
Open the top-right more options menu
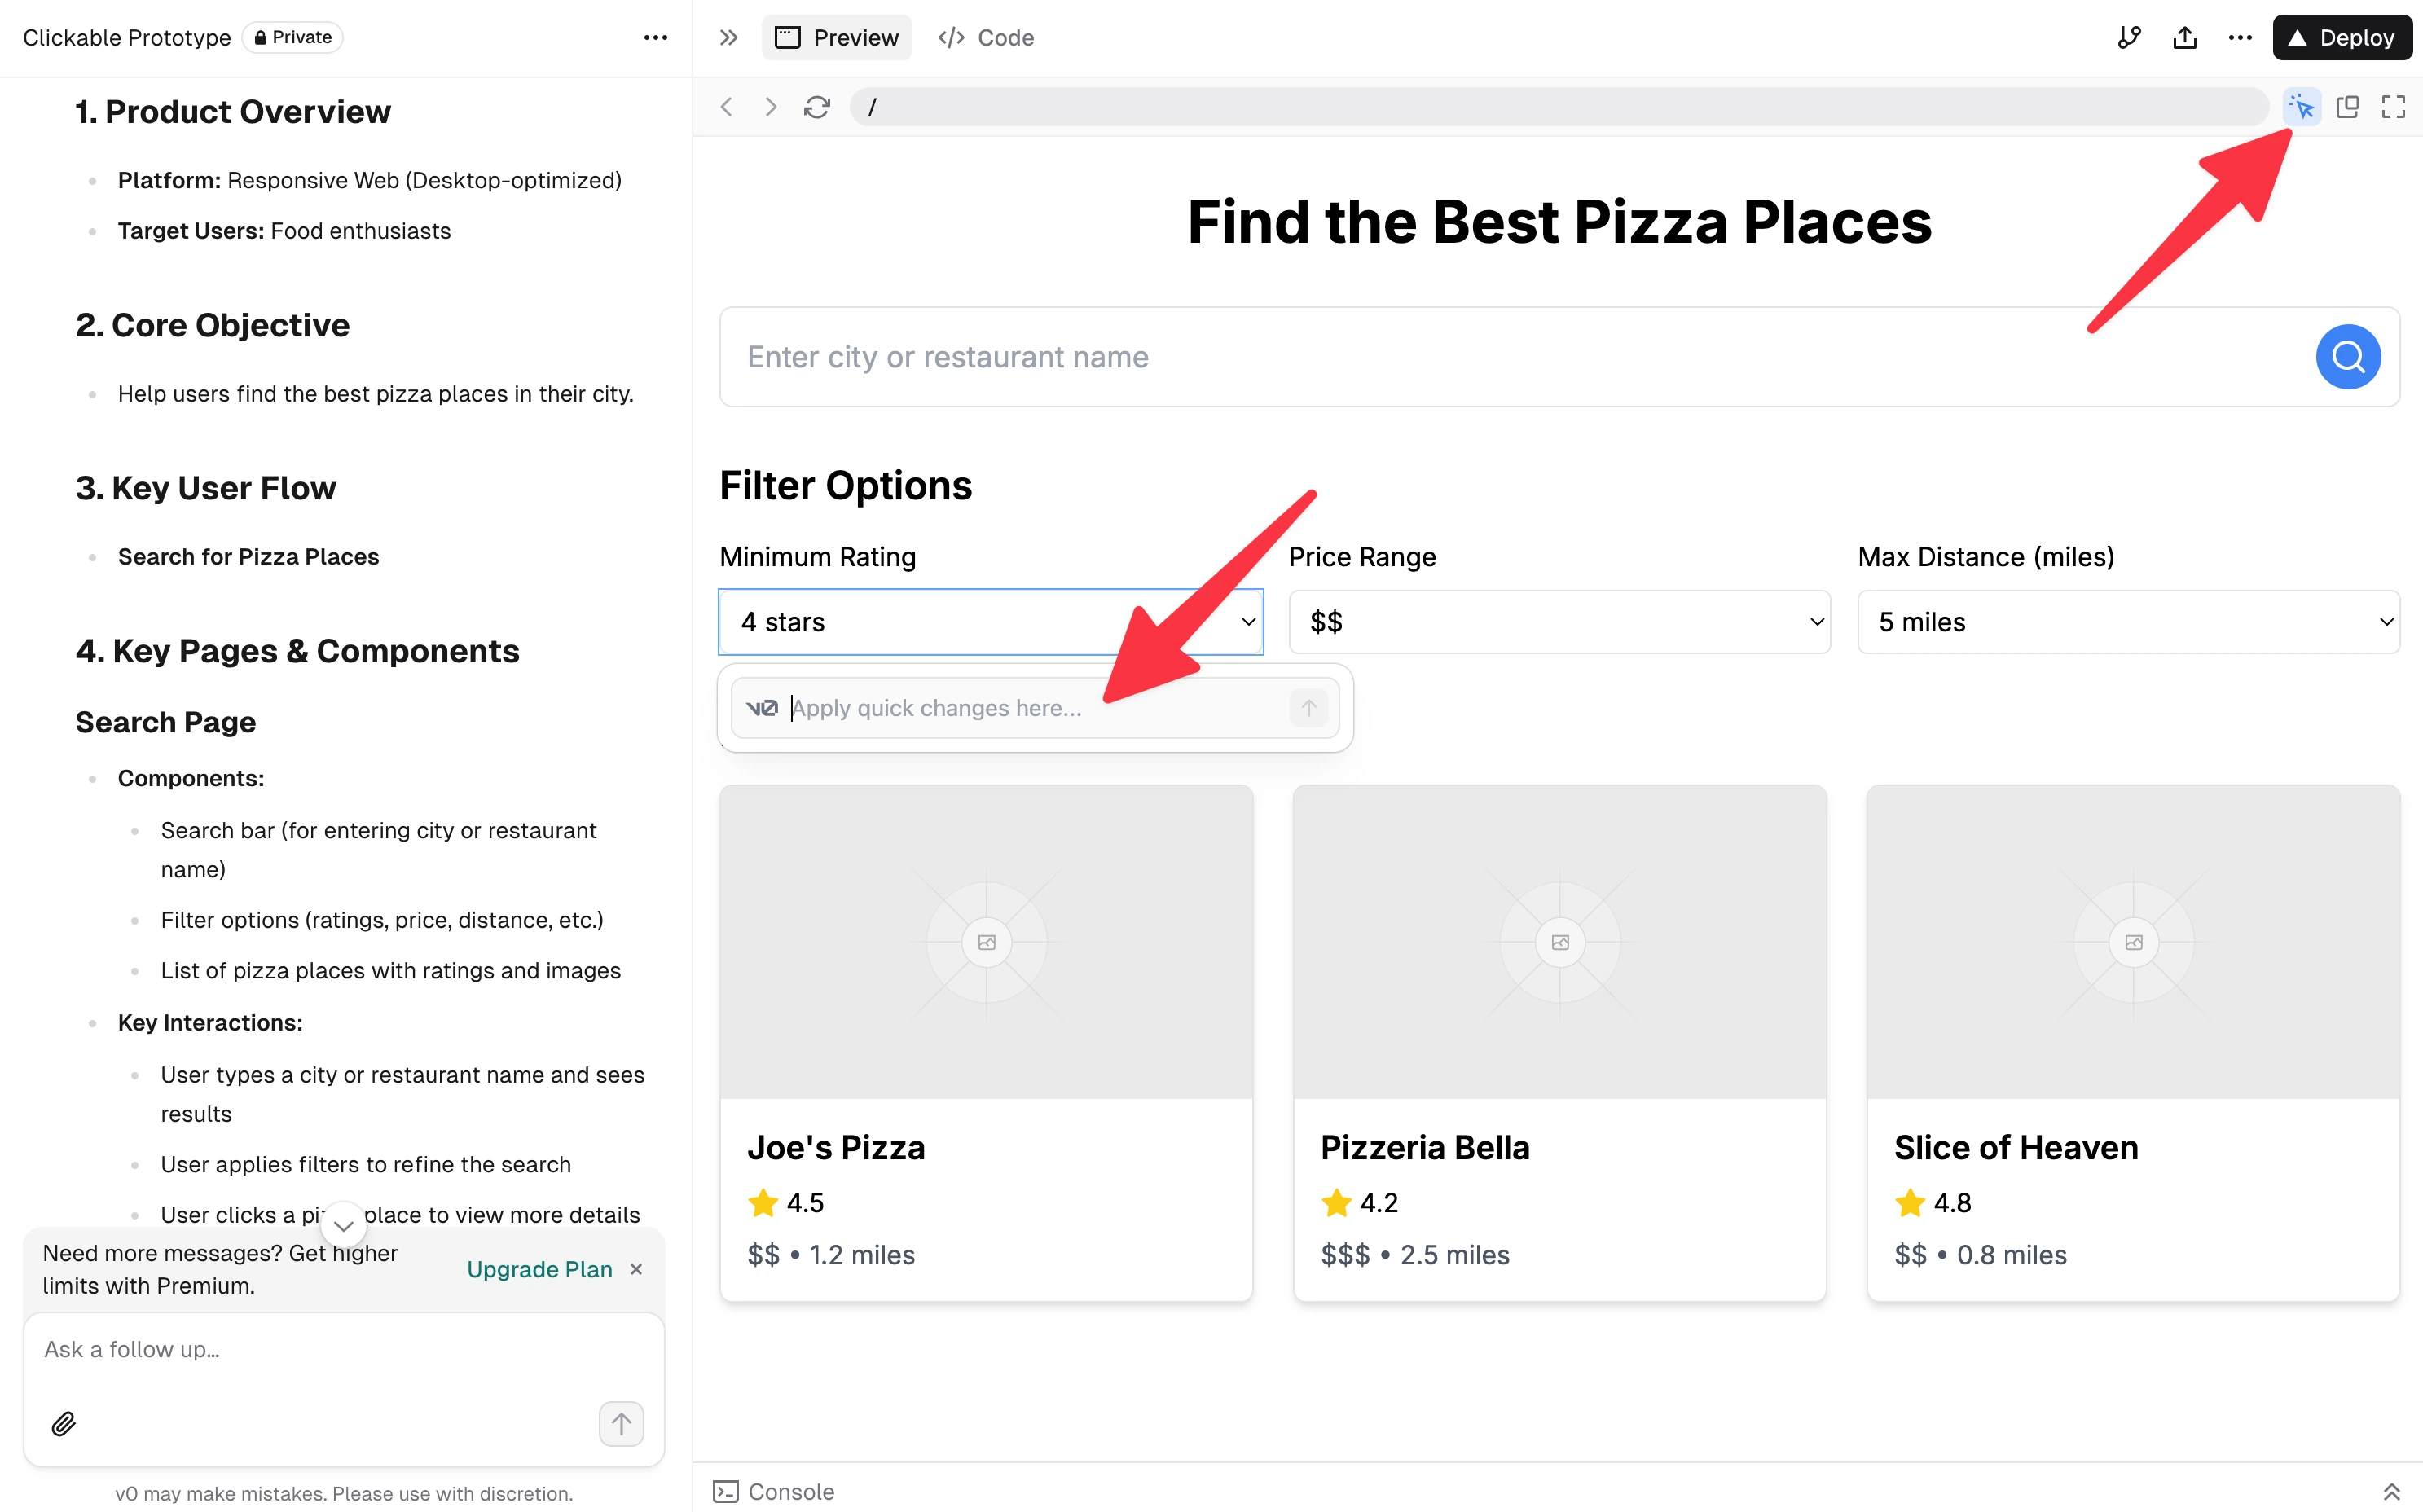(2240, 38)
